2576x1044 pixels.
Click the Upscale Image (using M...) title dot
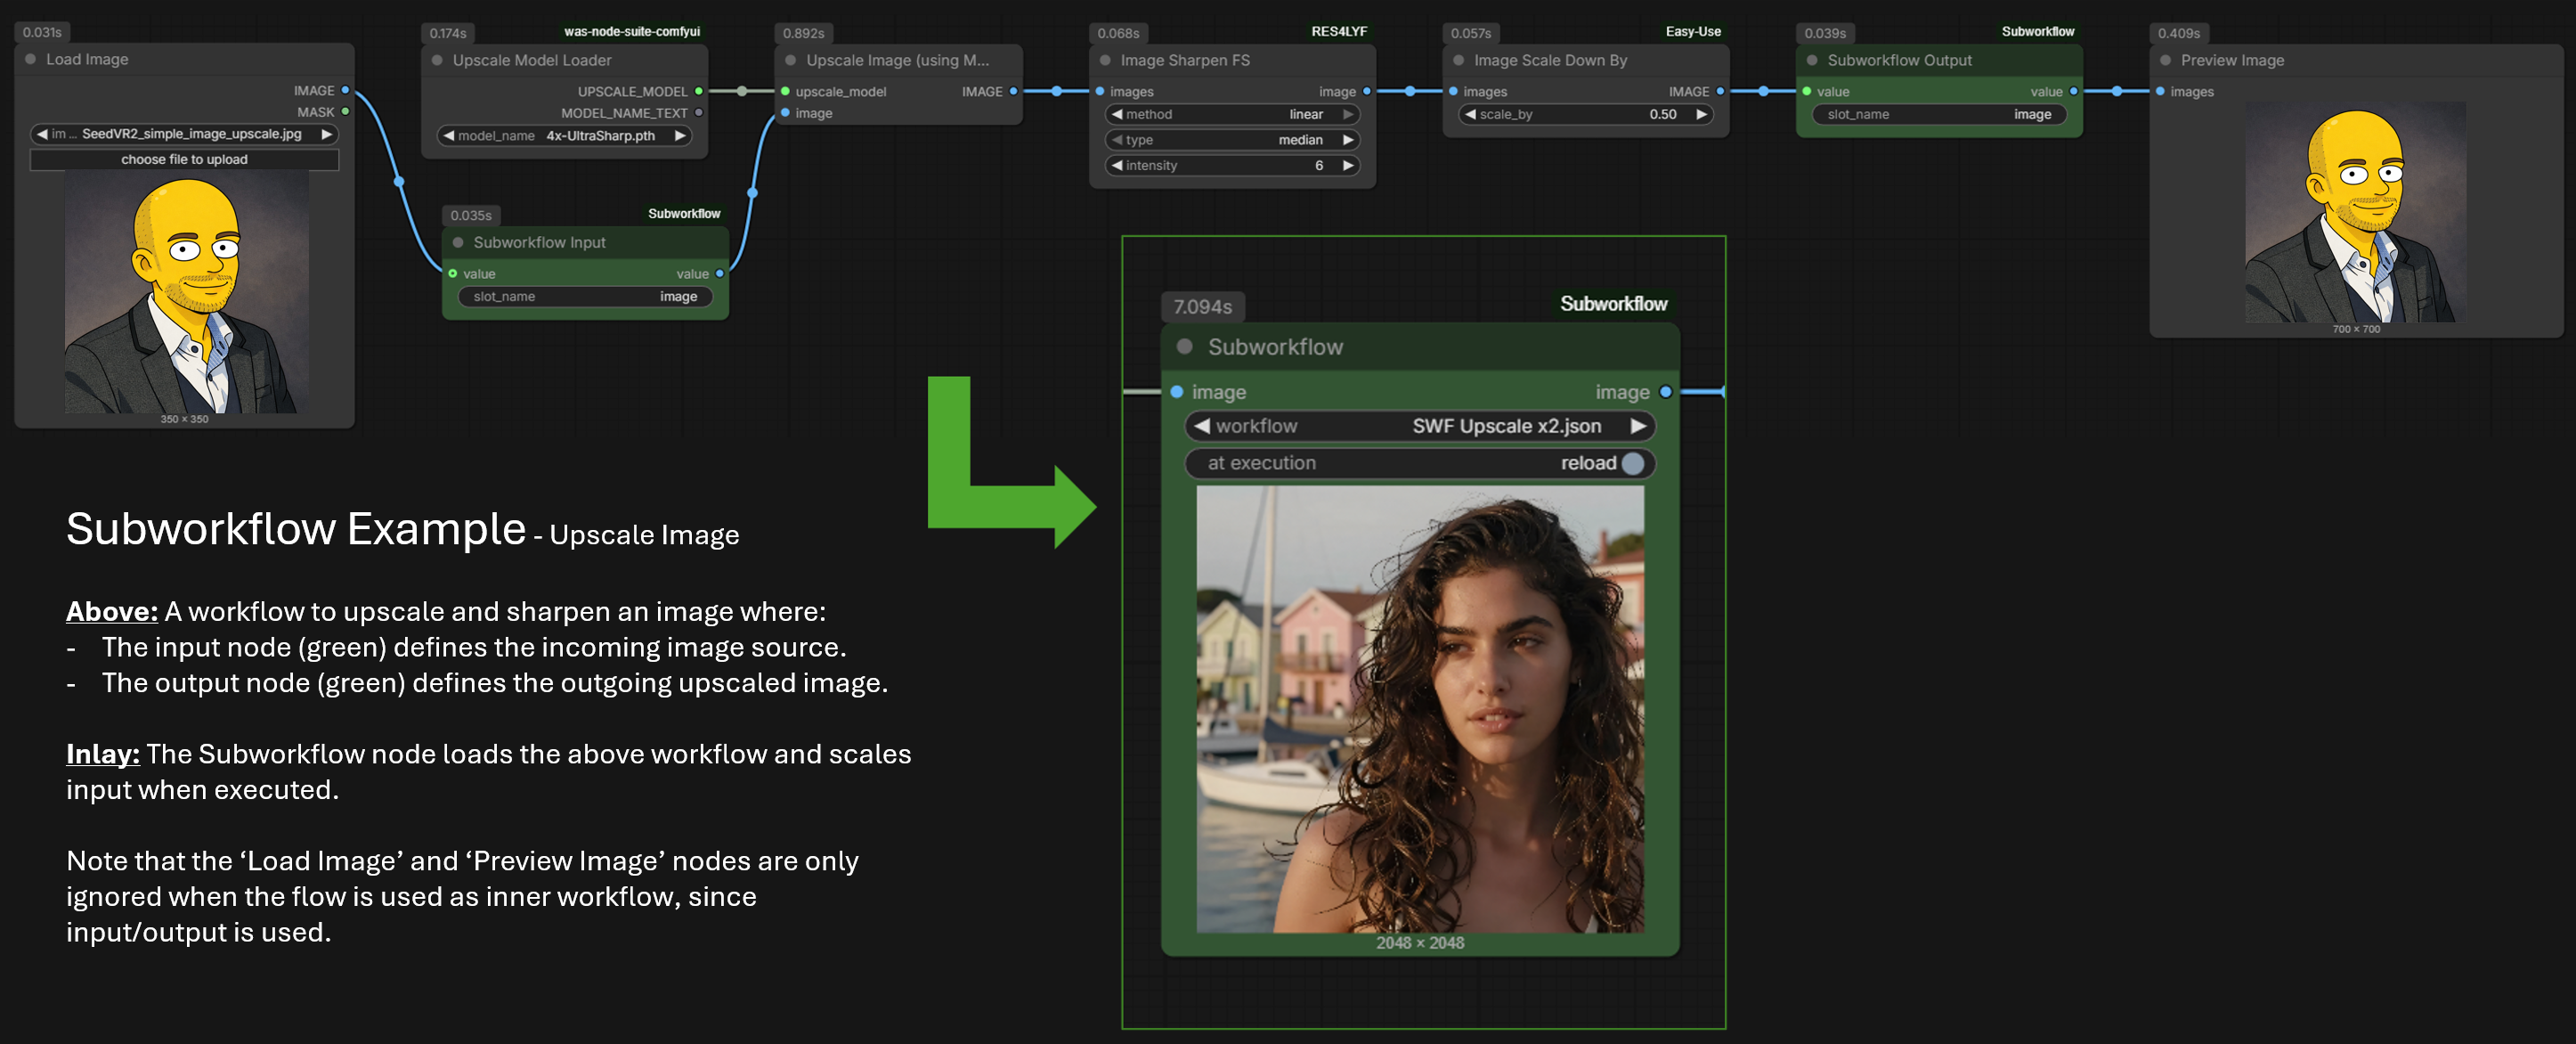click(791, 60)
